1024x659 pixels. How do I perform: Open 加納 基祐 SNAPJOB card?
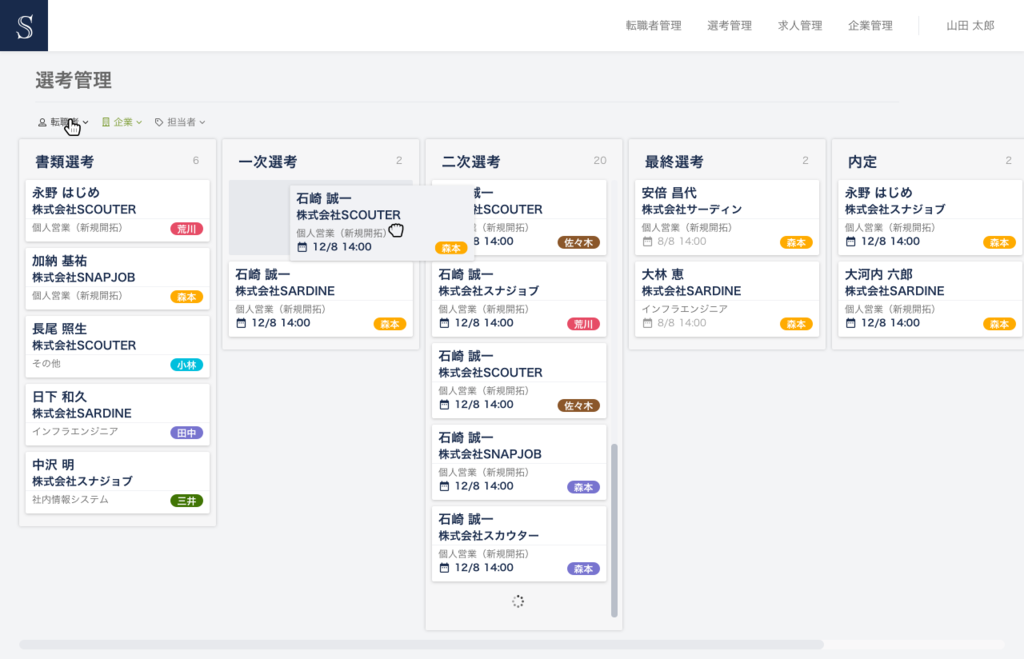(118, 278)
